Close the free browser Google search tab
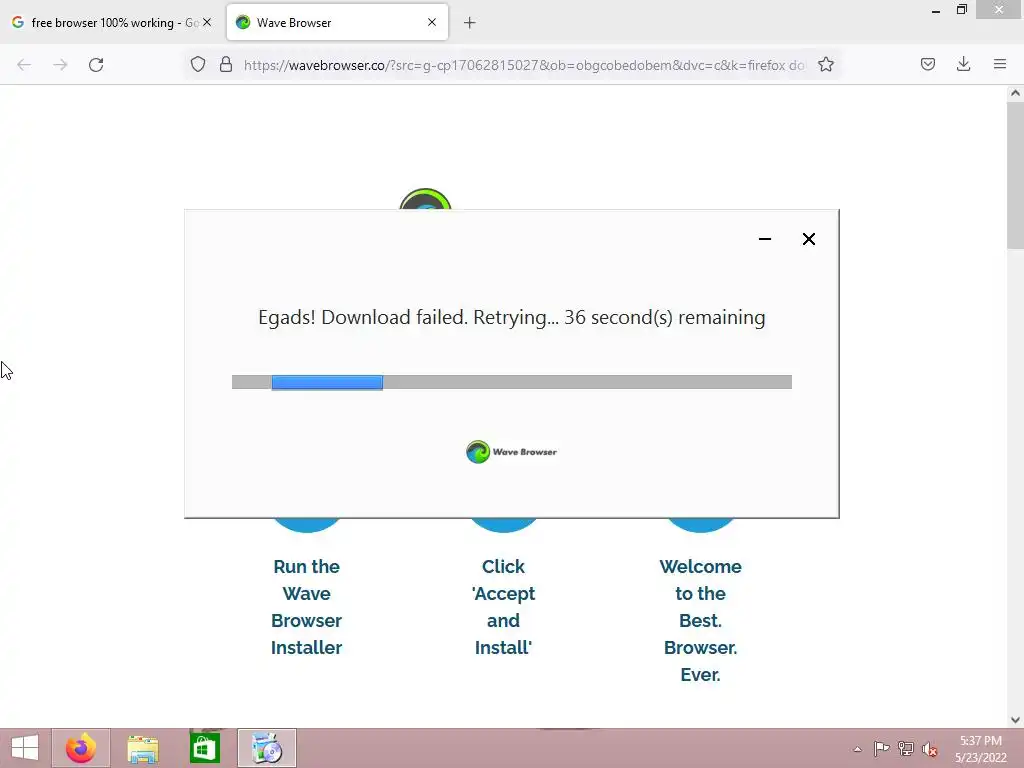The width and height of the screenshot is (1024, 768). pyautogui.click(x=207, y=22)
